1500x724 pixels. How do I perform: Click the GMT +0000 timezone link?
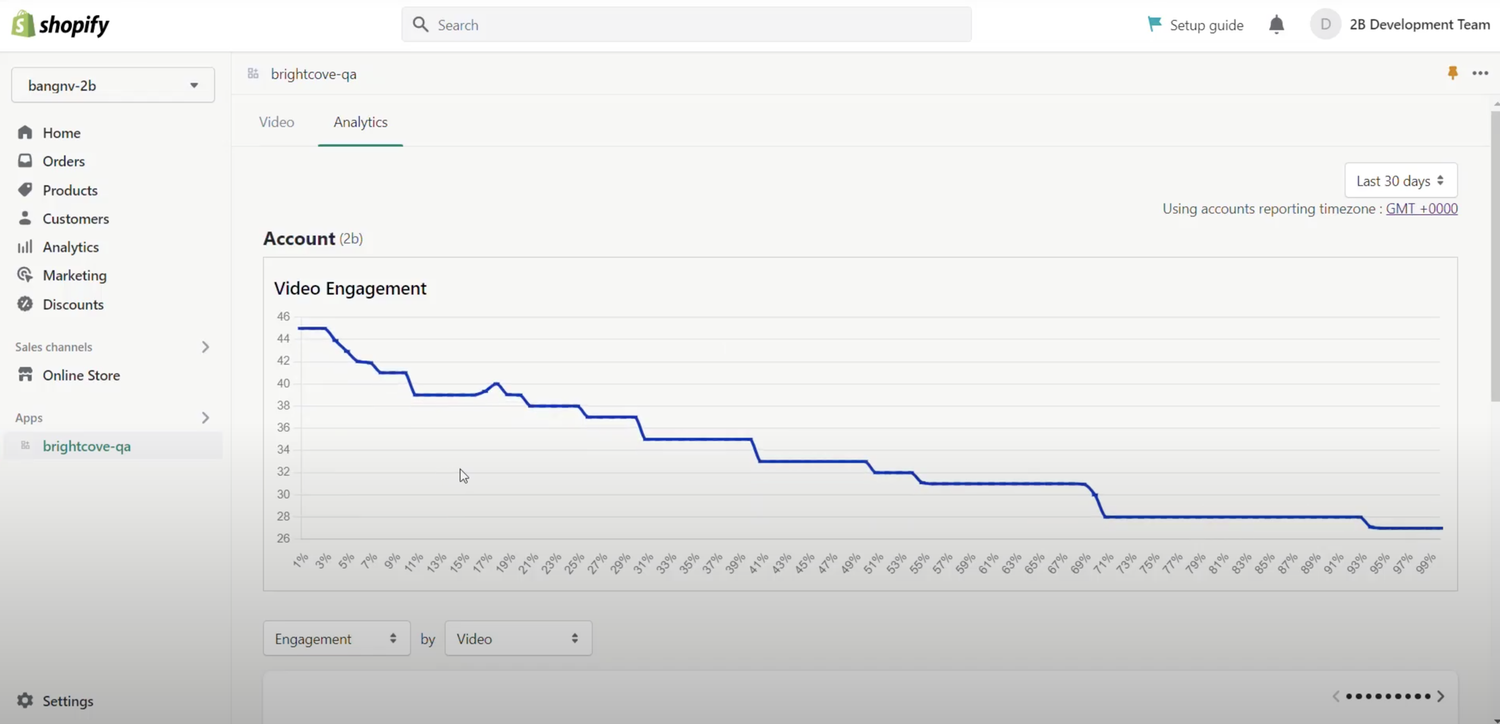pyautogui.click(x=1421, y=209)
